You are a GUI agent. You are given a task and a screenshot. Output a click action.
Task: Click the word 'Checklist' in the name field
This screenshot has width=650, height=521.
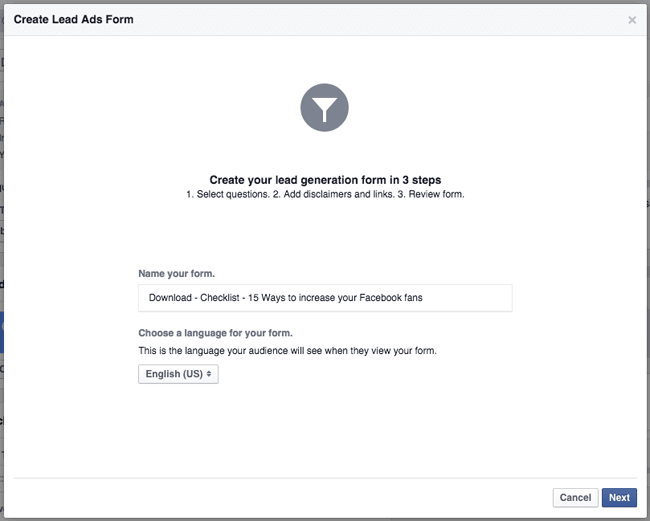click(x=220, y=298)
